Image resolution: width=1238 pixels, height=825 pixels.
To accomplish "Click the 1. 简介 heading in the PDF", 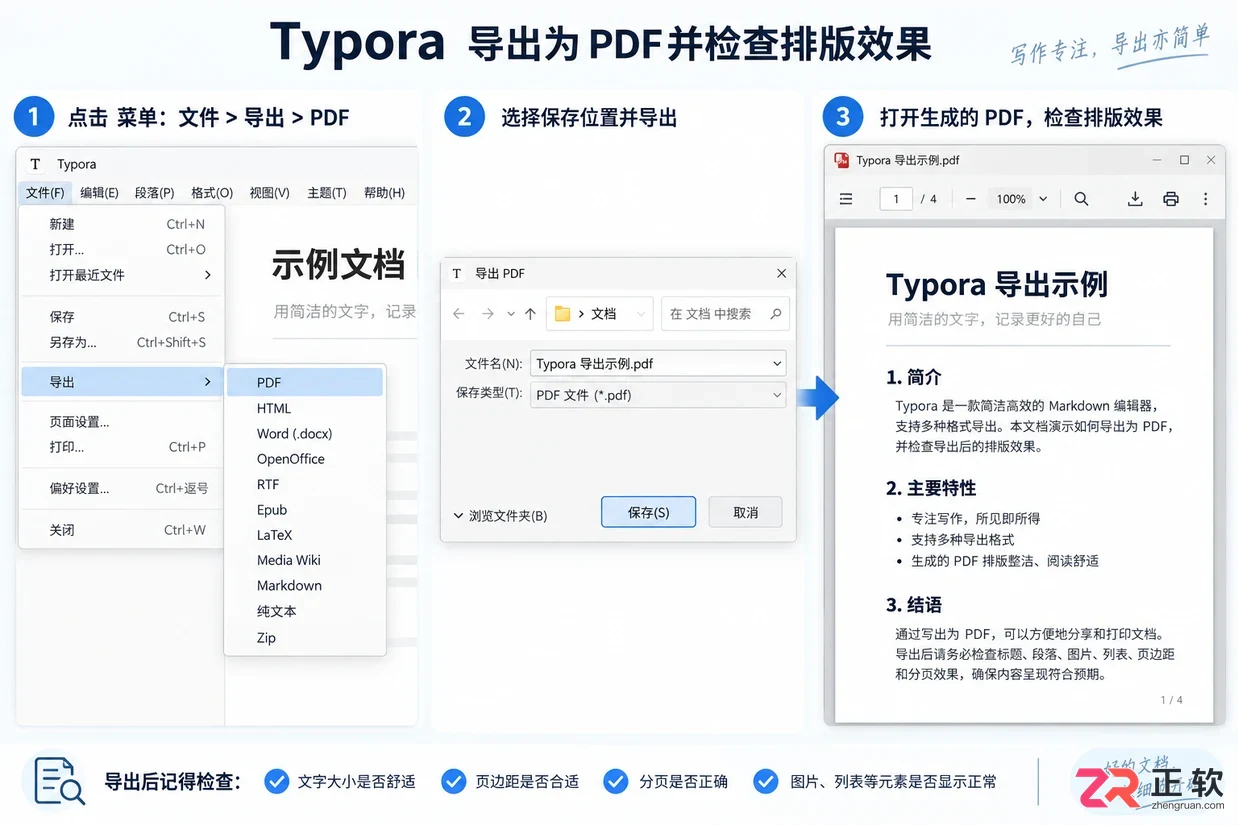I will coord(914,377).
